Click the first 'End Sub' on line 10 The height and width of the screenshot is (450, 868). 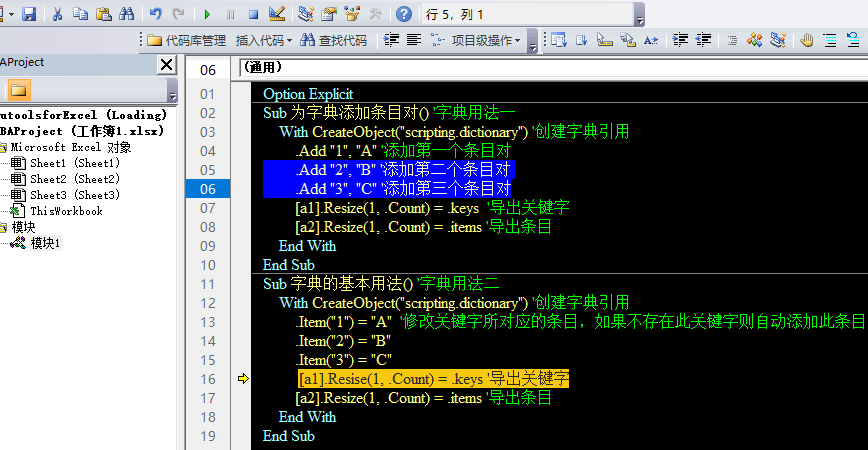(x=288, y=265)
